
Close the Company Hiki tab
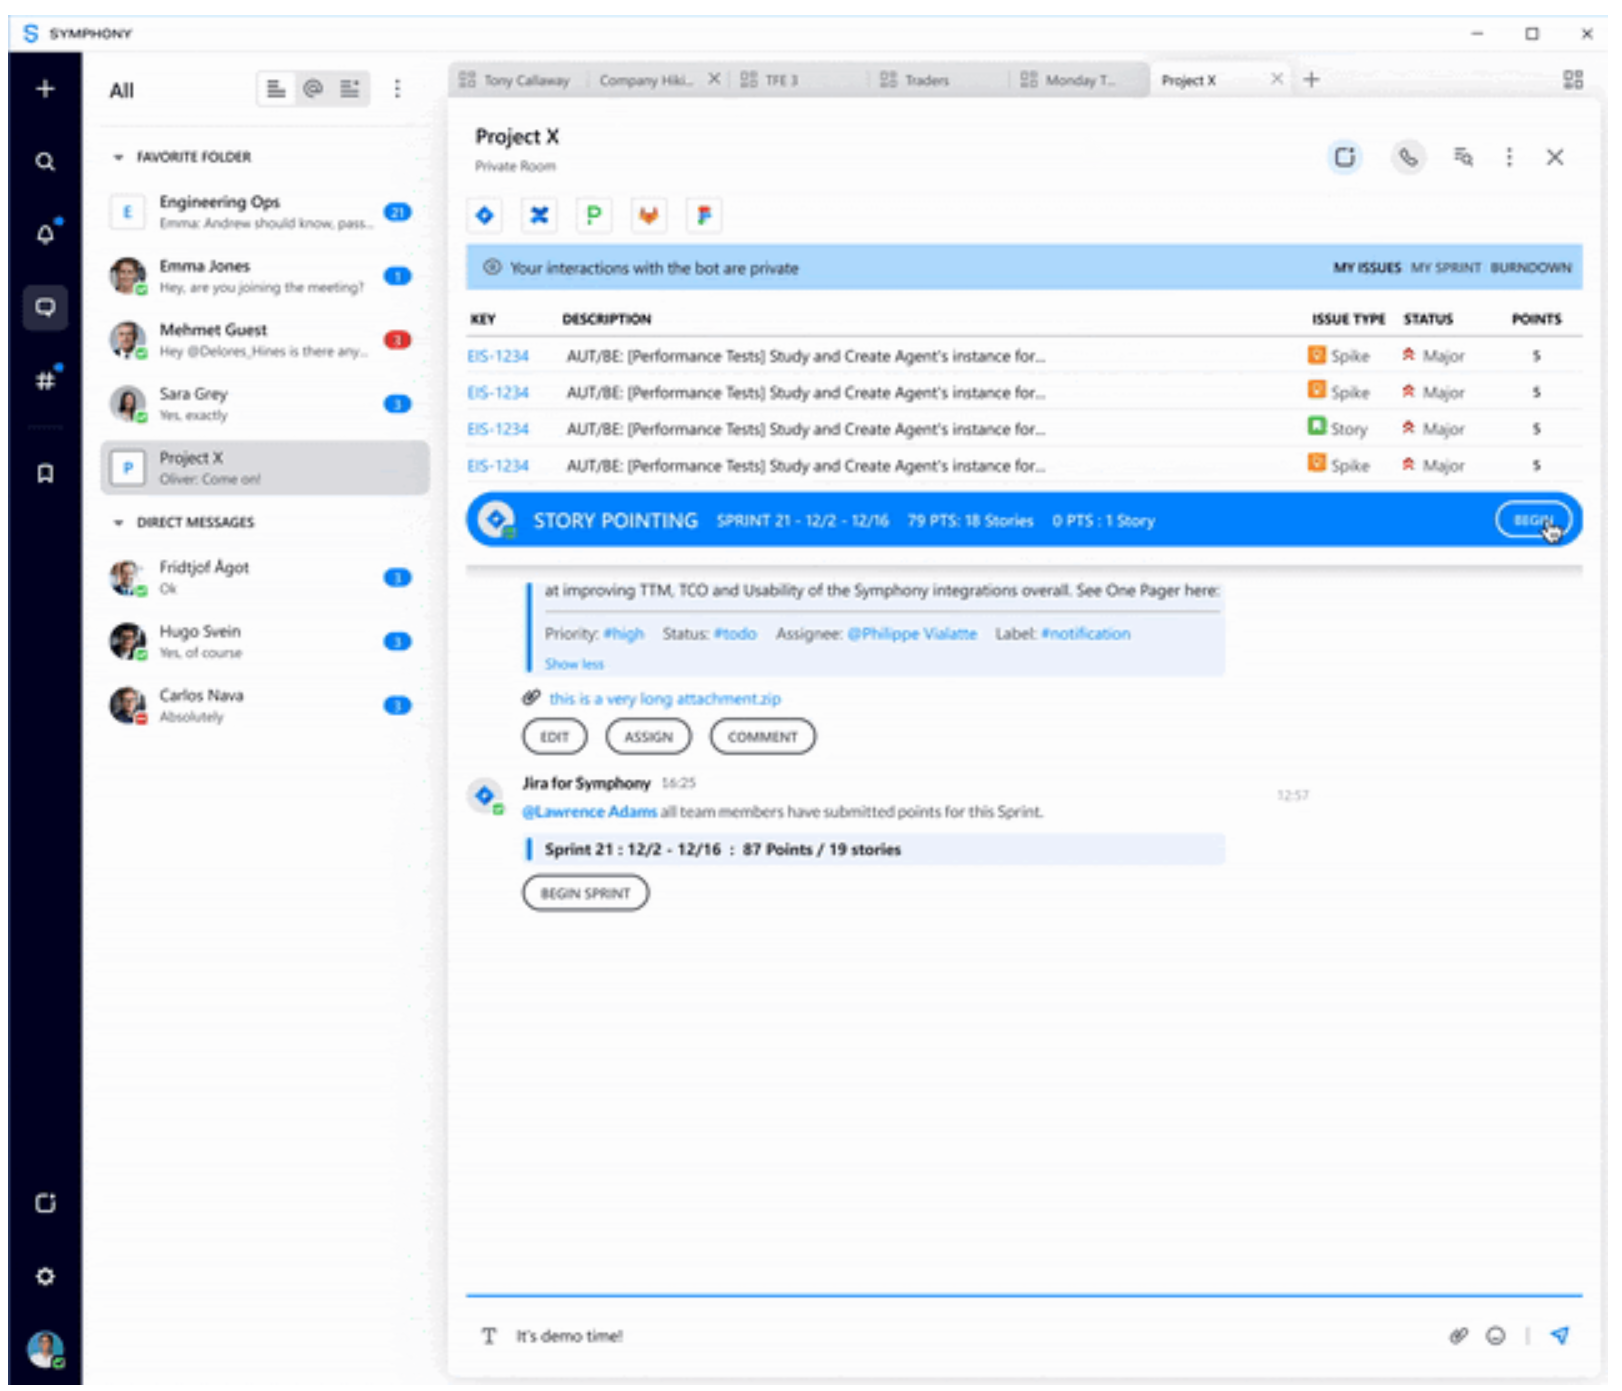(x=715, y=79)
